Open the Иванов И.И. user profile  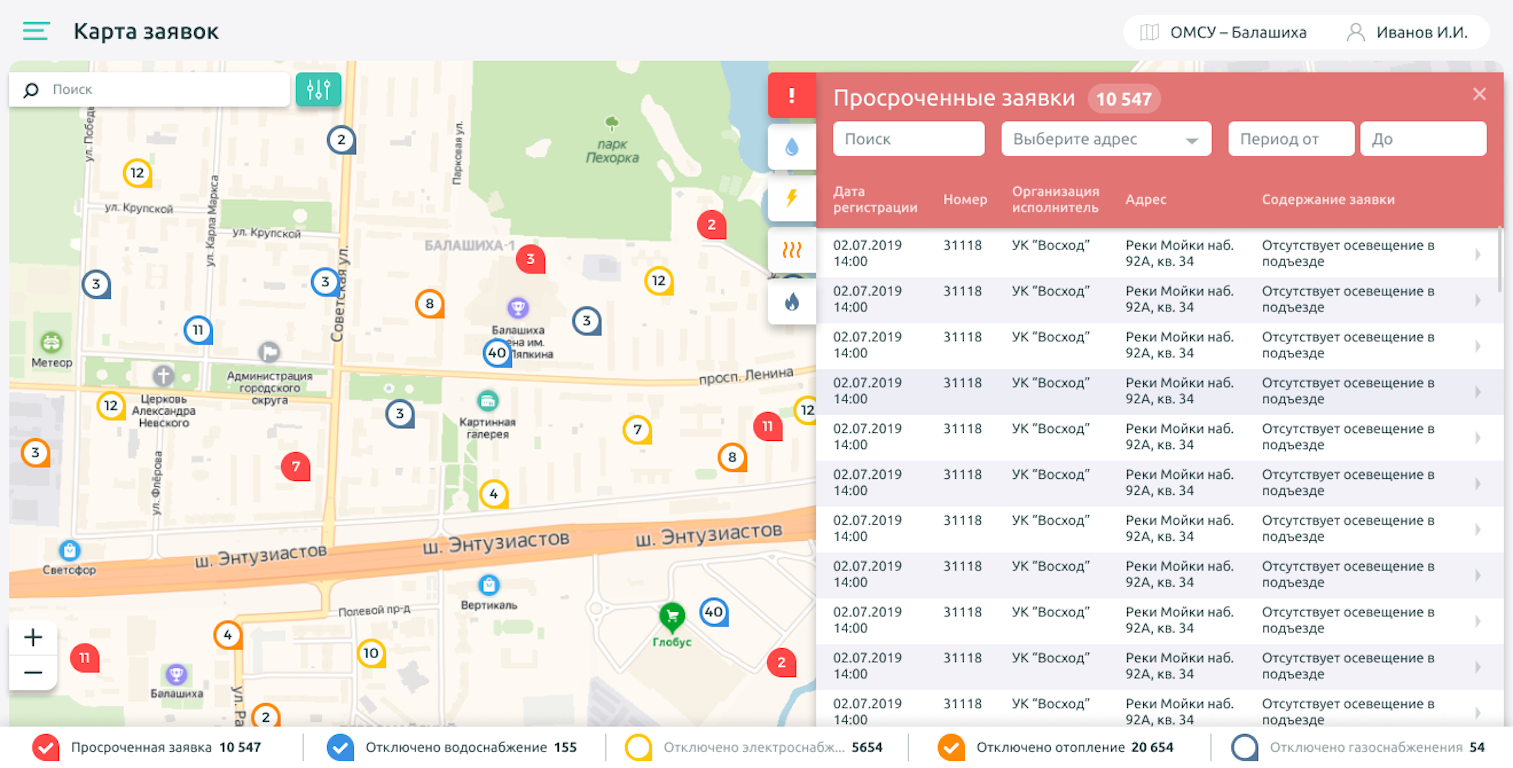click(1408, 32)
